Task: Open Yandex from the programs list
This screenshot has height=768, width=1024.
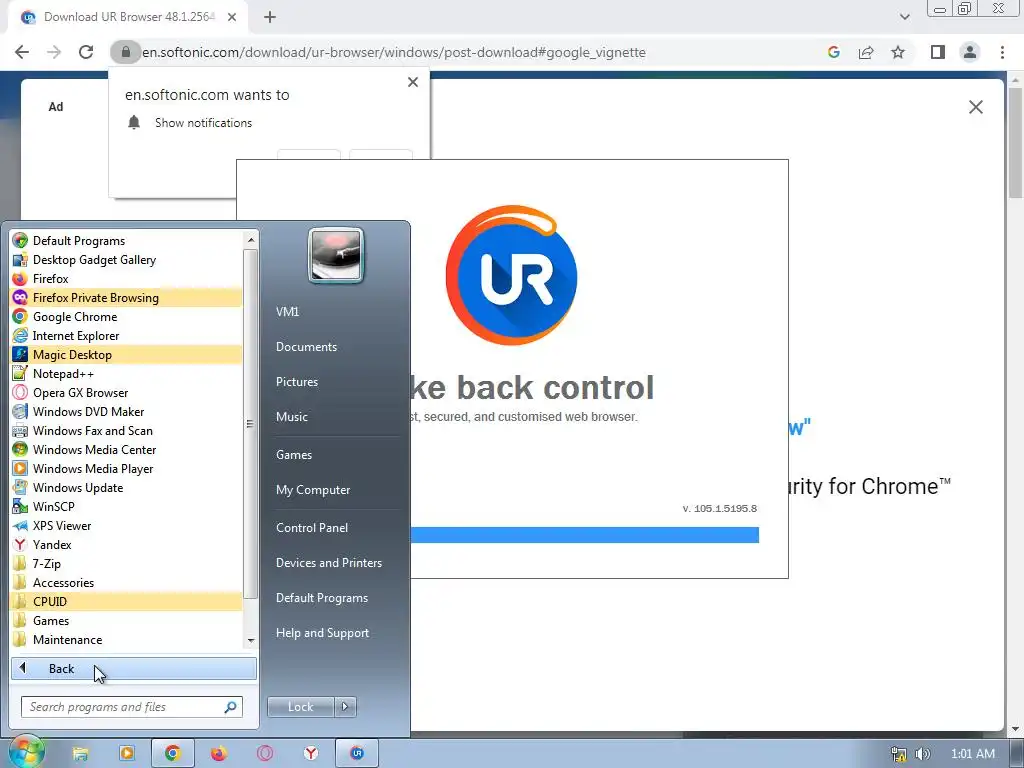Action: coord(127,544)
